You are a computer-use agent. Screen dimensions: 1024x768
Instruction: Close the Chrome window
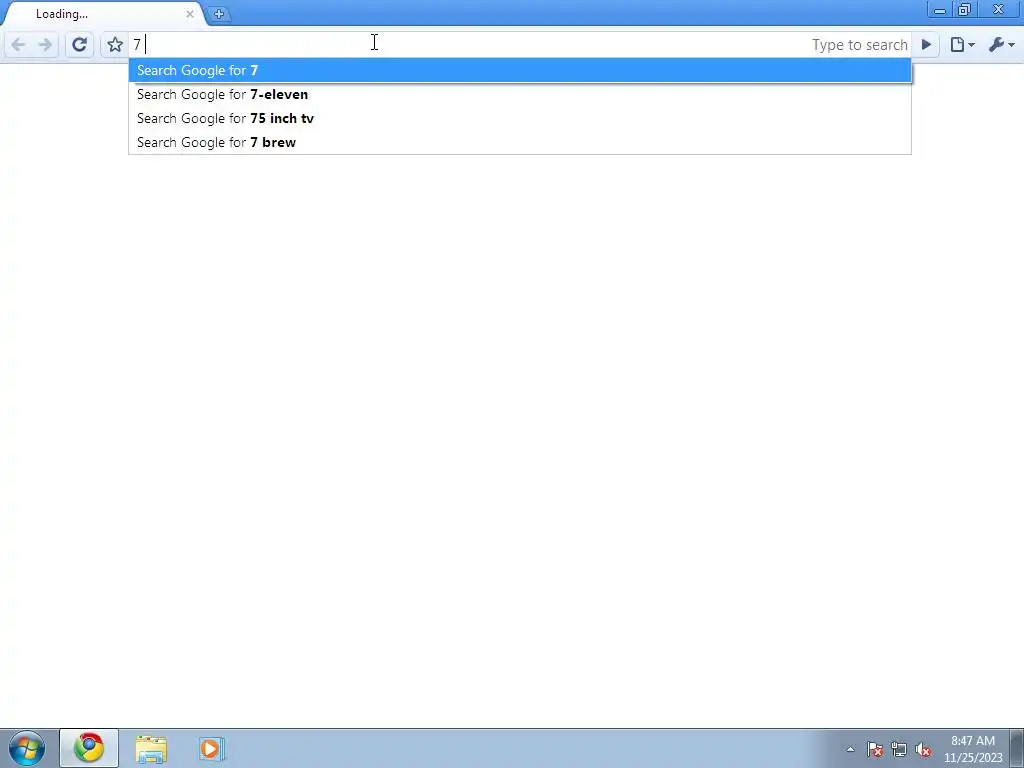point(999,10)
